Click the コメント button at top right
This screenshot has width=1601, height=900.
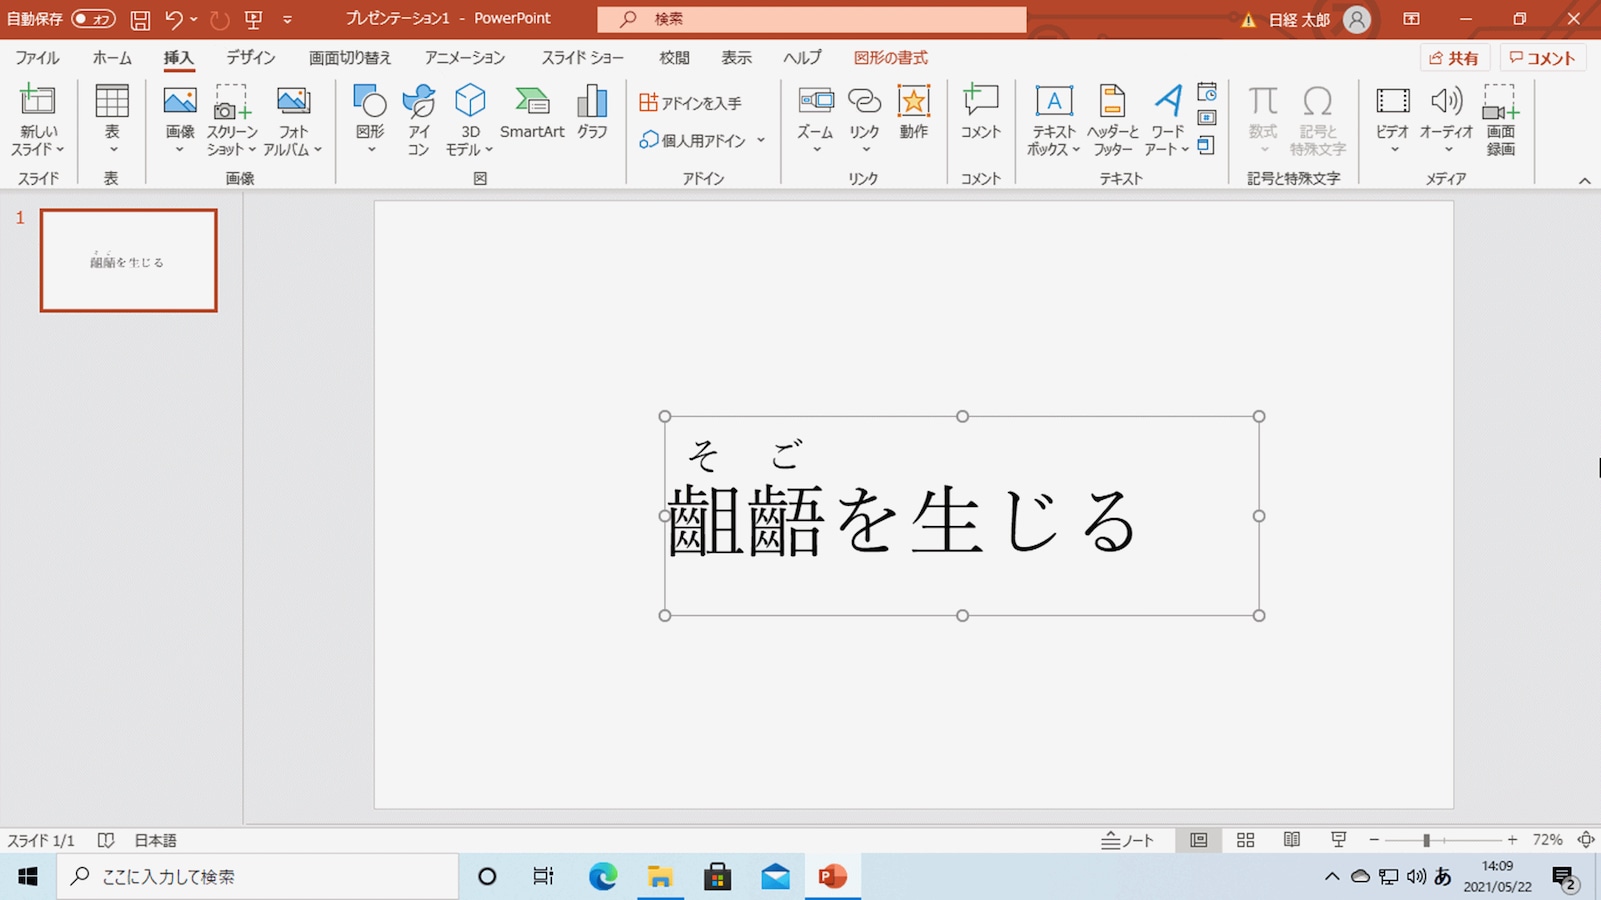(x=1543, y=58)
